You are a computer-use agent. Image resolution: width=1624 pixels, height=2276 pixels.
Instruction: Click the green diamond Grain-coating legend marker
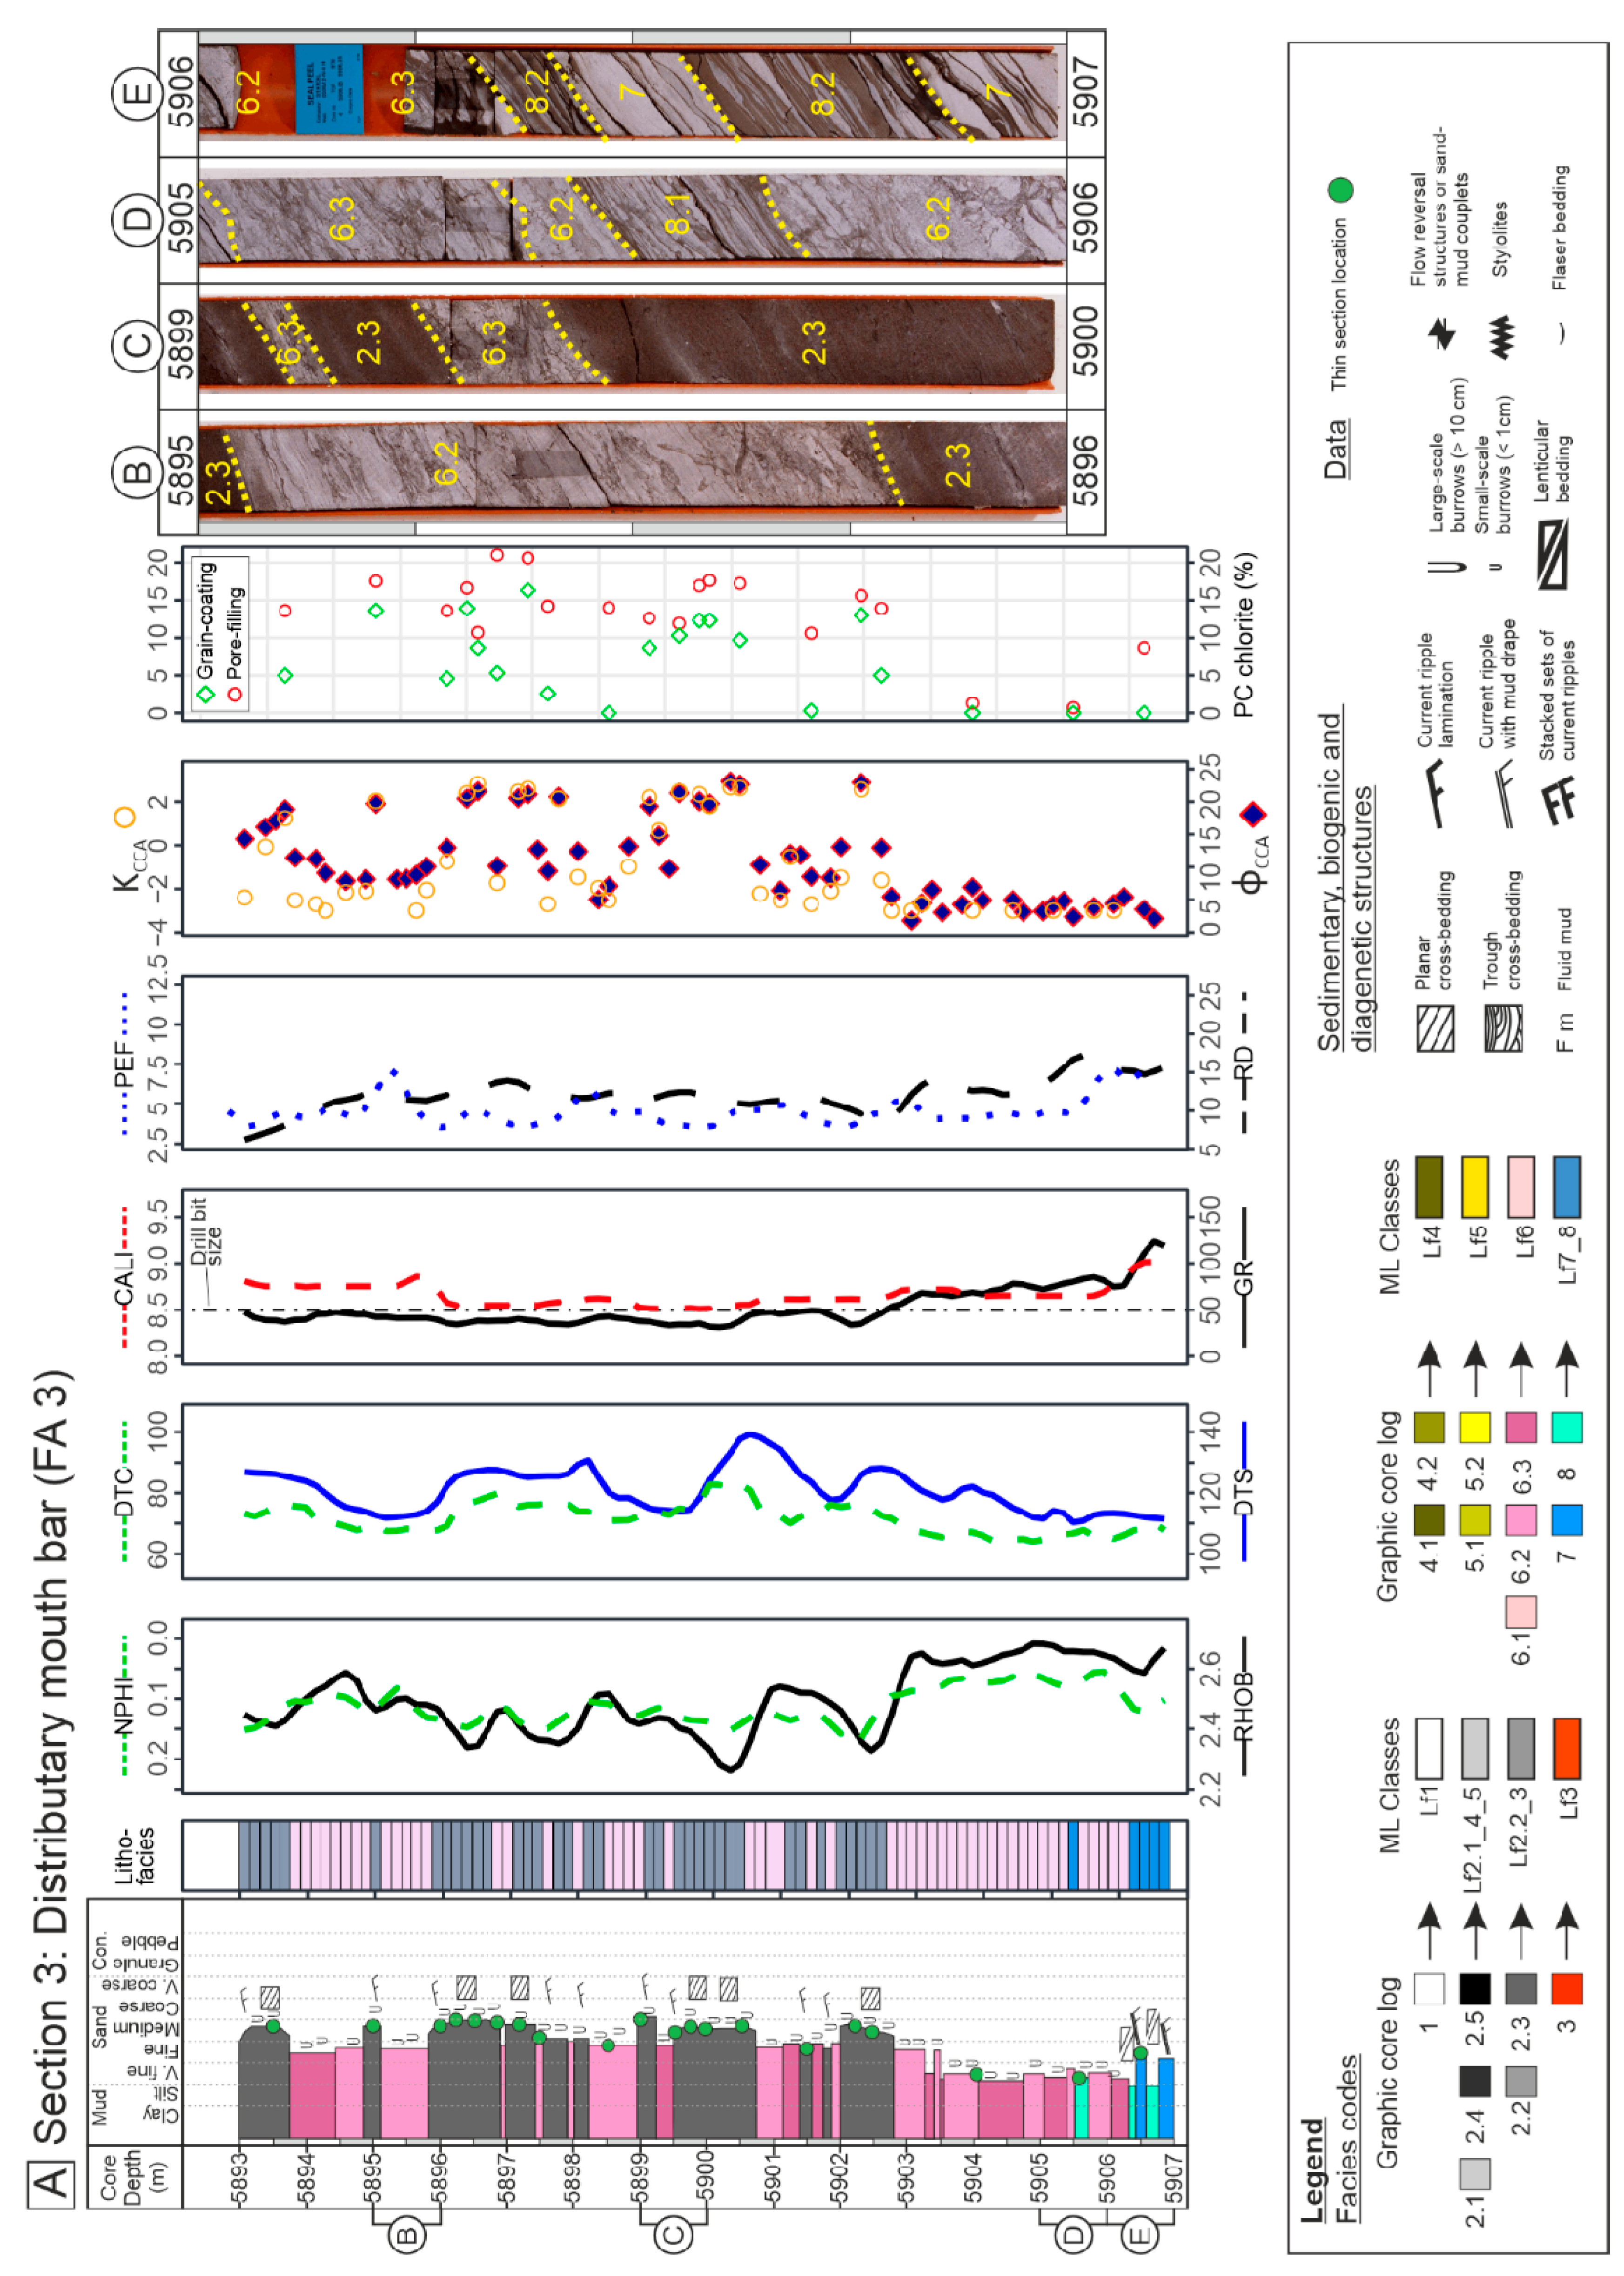206,694
